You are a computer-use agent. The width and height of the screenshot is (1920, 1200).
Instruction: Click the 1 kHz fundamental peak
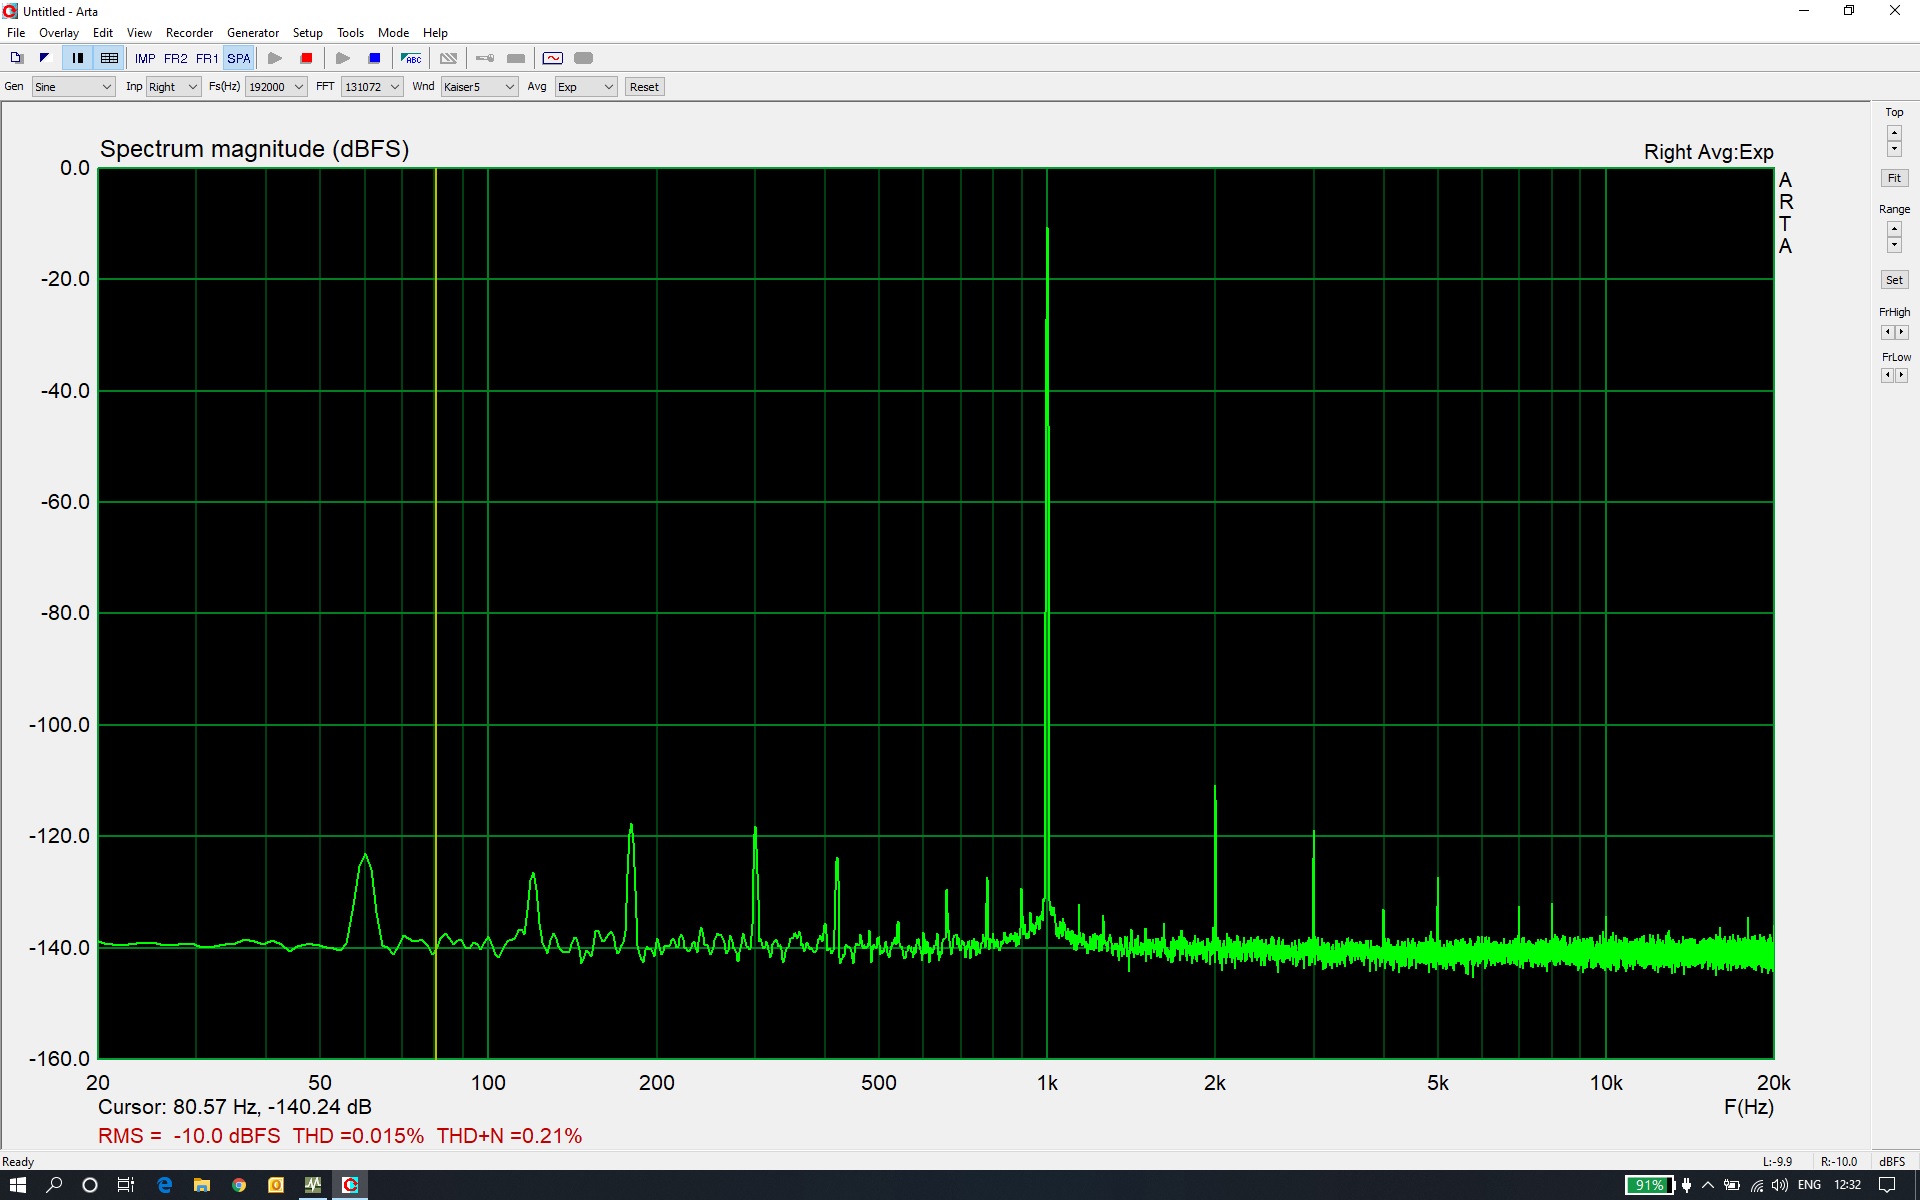pyautogui.click(x=1047, y=232)
